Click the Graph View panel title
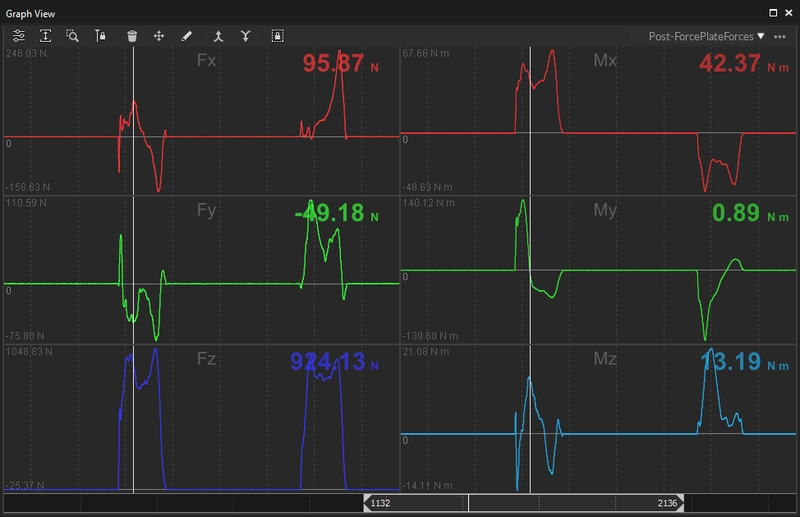 coord(31,14)
